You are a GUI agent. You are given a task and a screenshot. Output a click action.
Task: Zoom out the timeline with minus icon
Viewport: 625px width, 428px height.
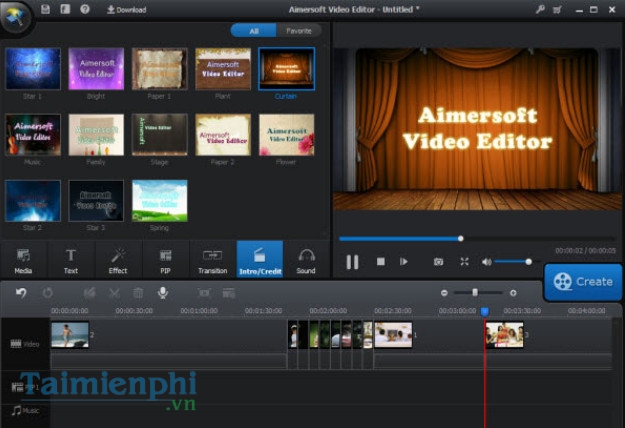coord(444,293)
